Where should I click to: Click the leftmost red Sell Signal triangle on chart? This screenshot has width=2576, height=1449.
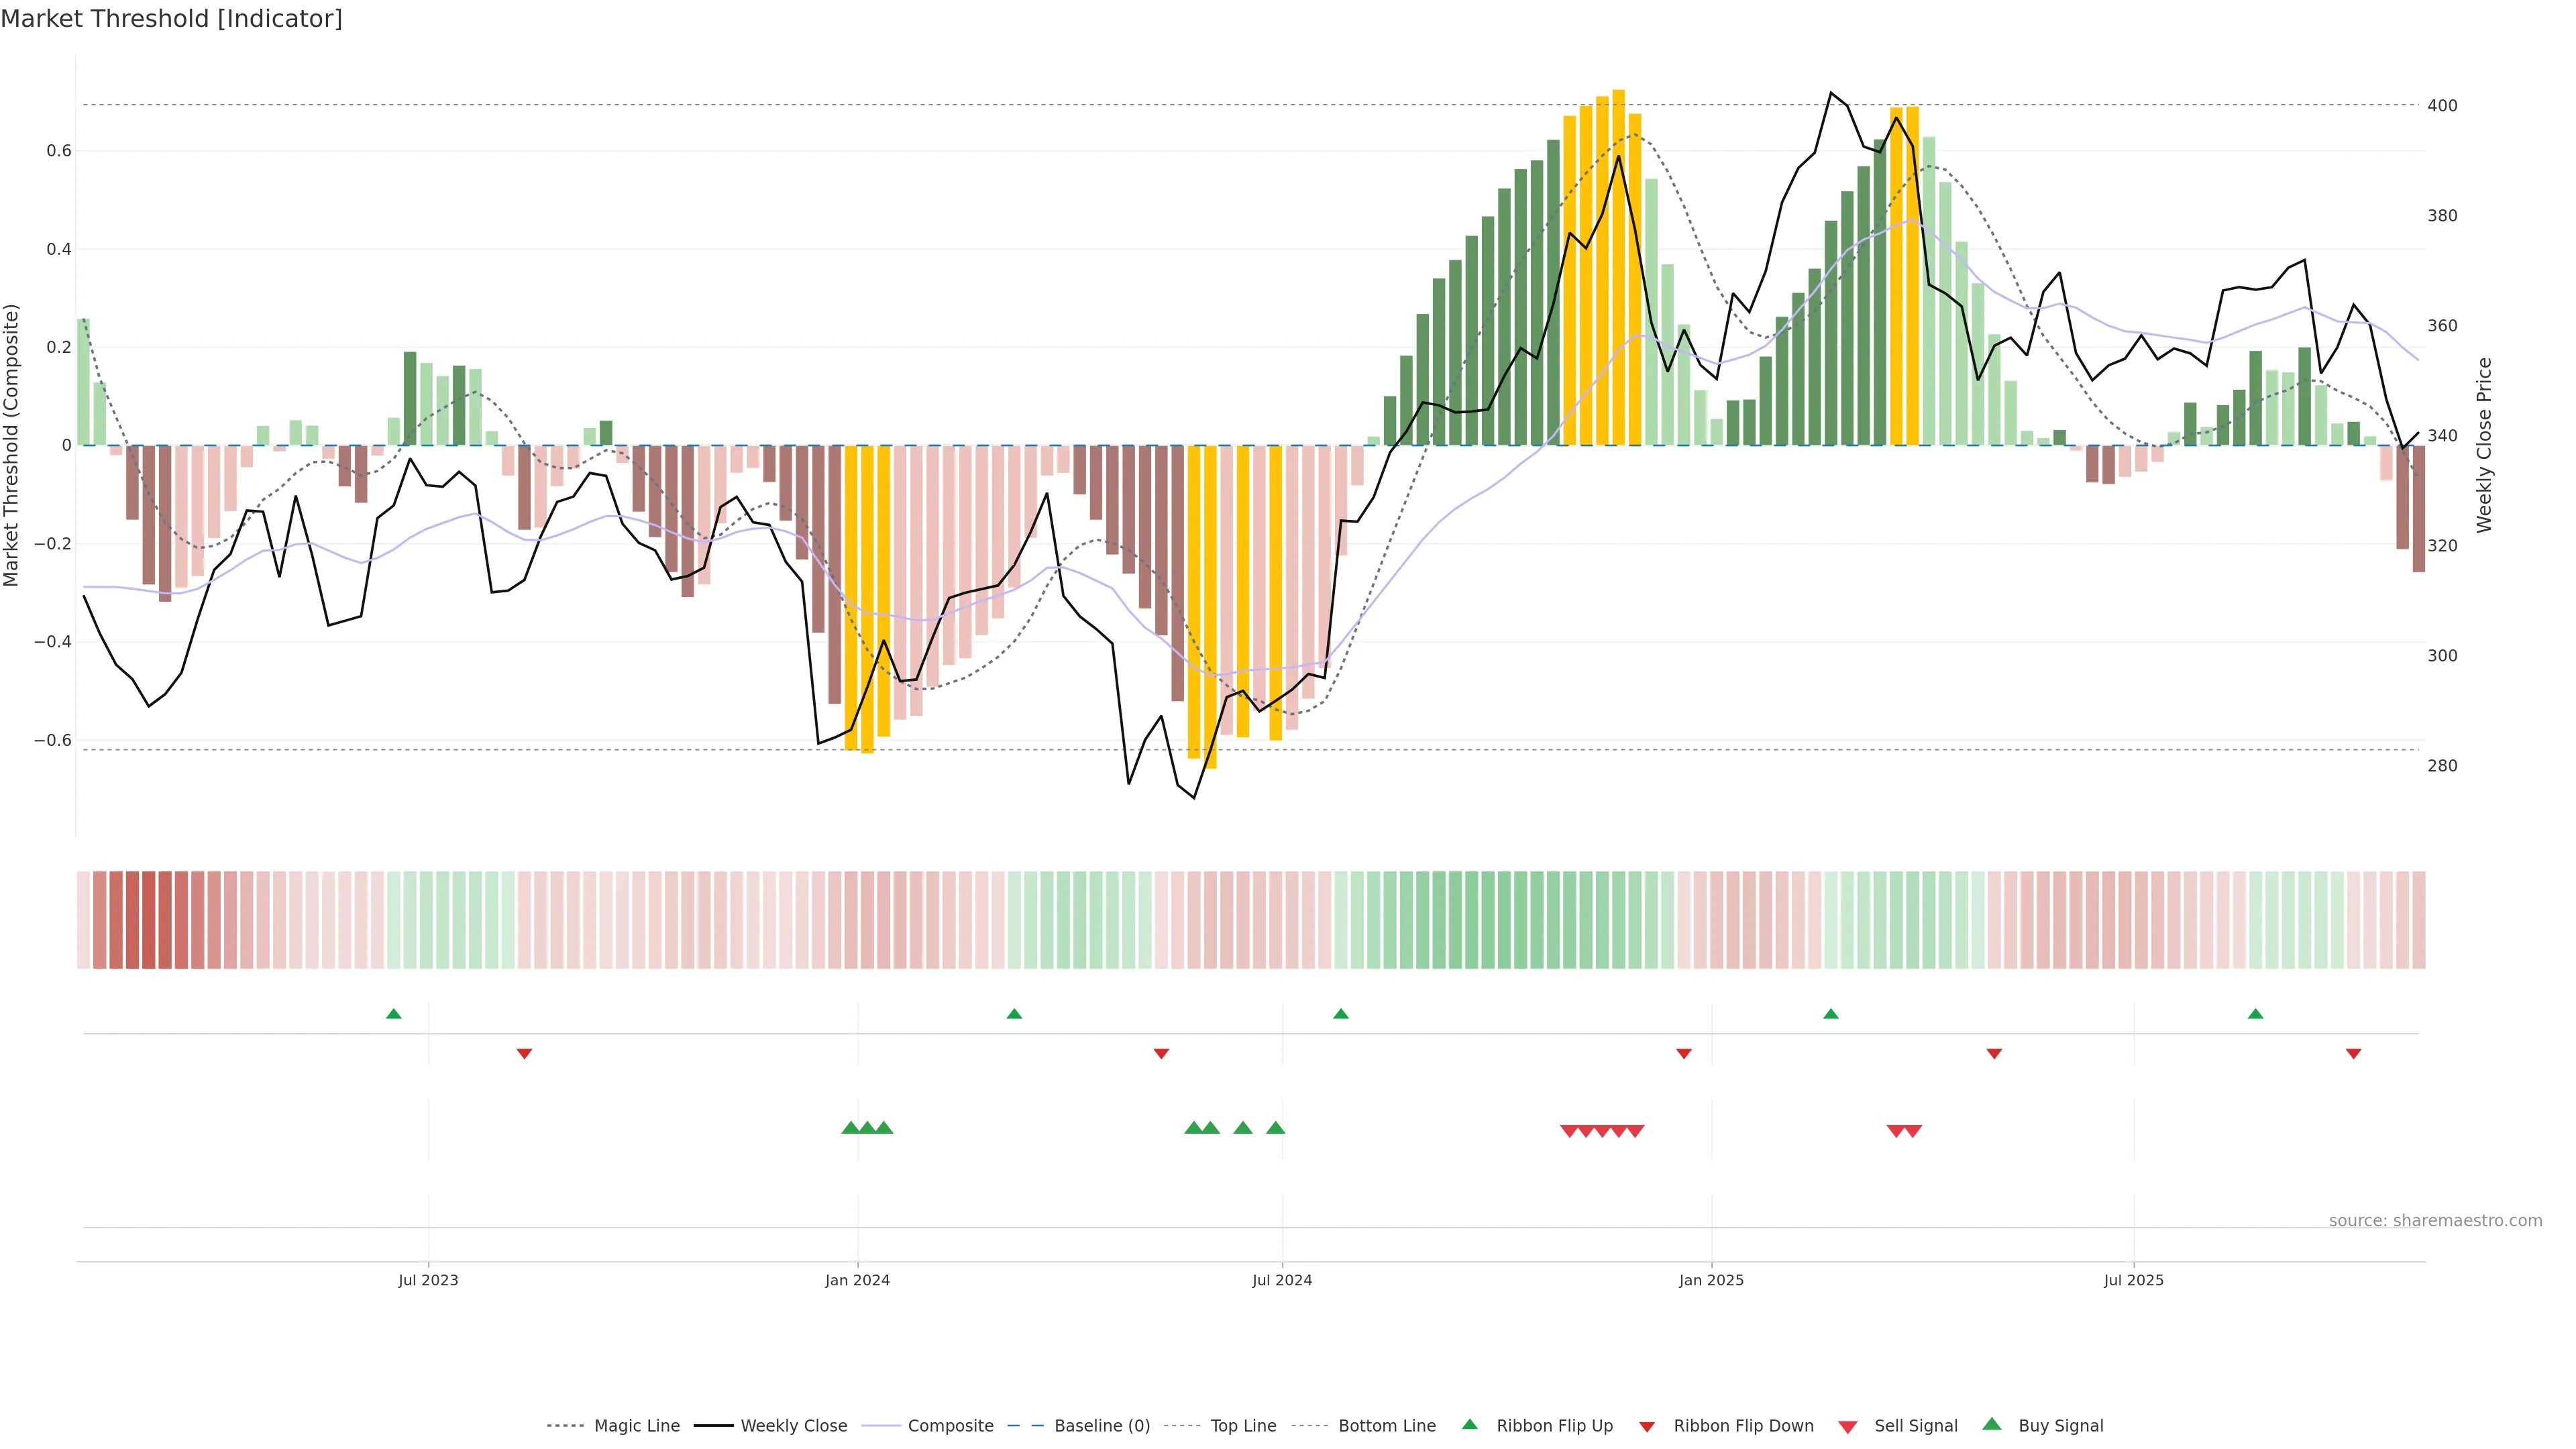1569,1131
